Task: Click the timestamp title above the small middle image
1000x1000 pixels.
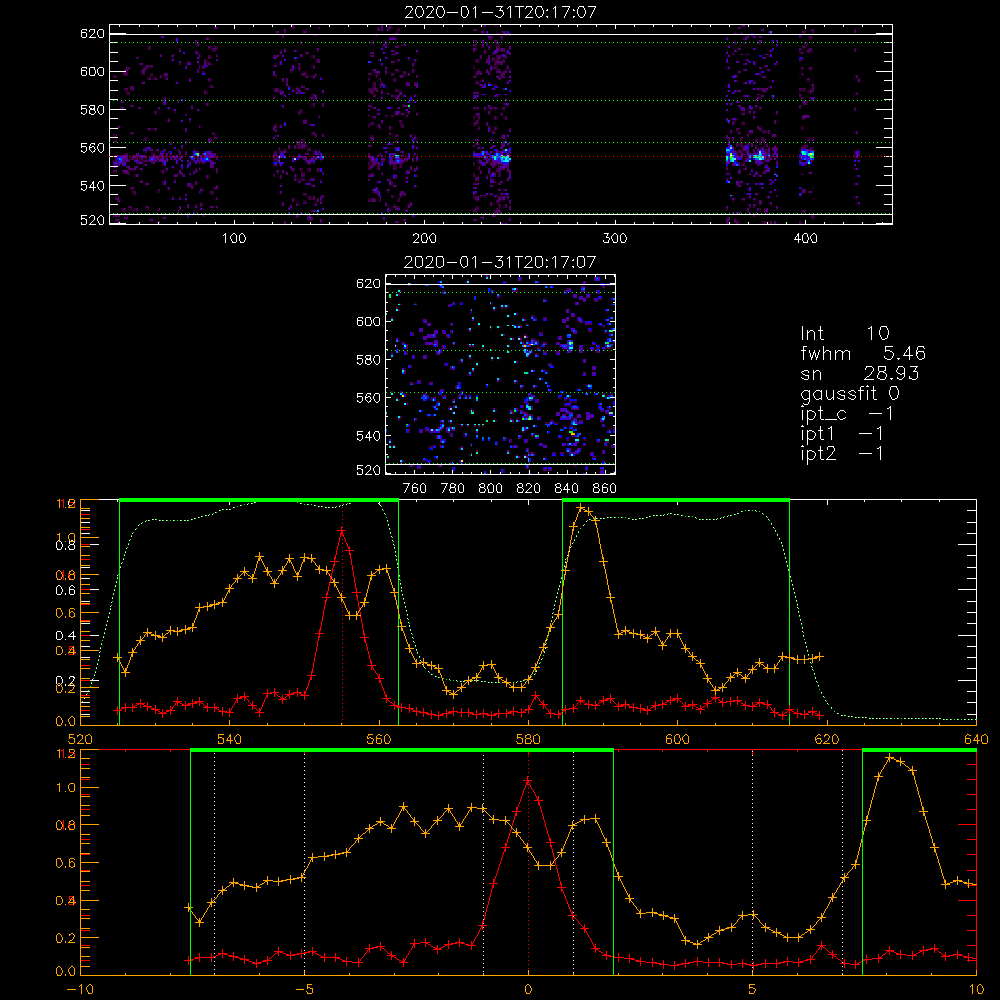Action: (501, 262)
